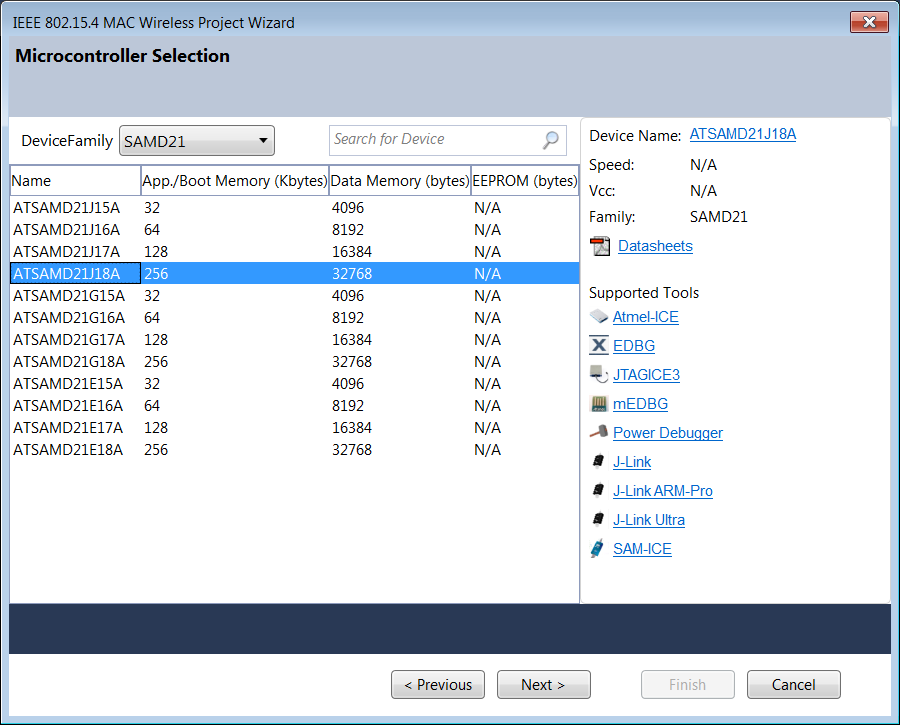
Task: Click the Search for Device field
Action: (x=448, y=140)
